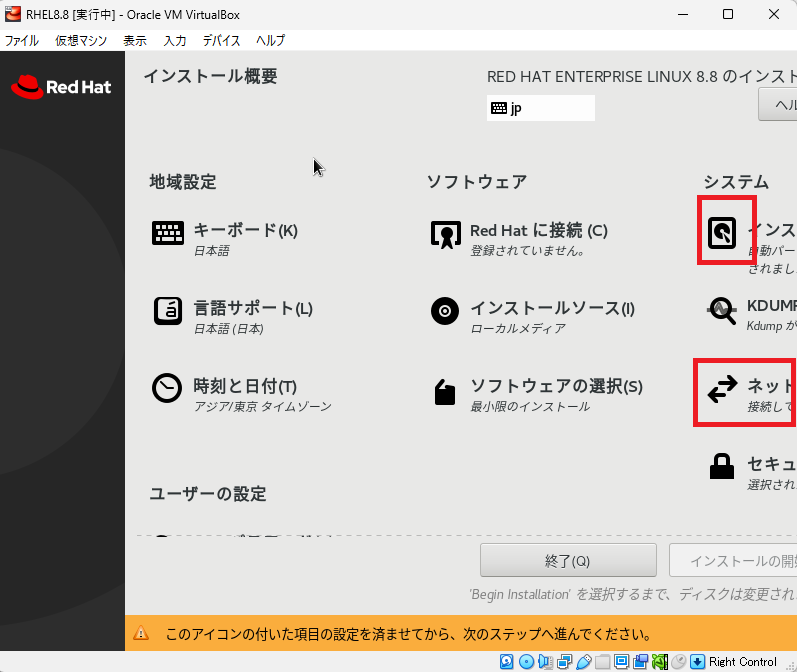Click the Right Control host key text
The height and width of the screenshot is (672, 797).
(x=743, y=661)
